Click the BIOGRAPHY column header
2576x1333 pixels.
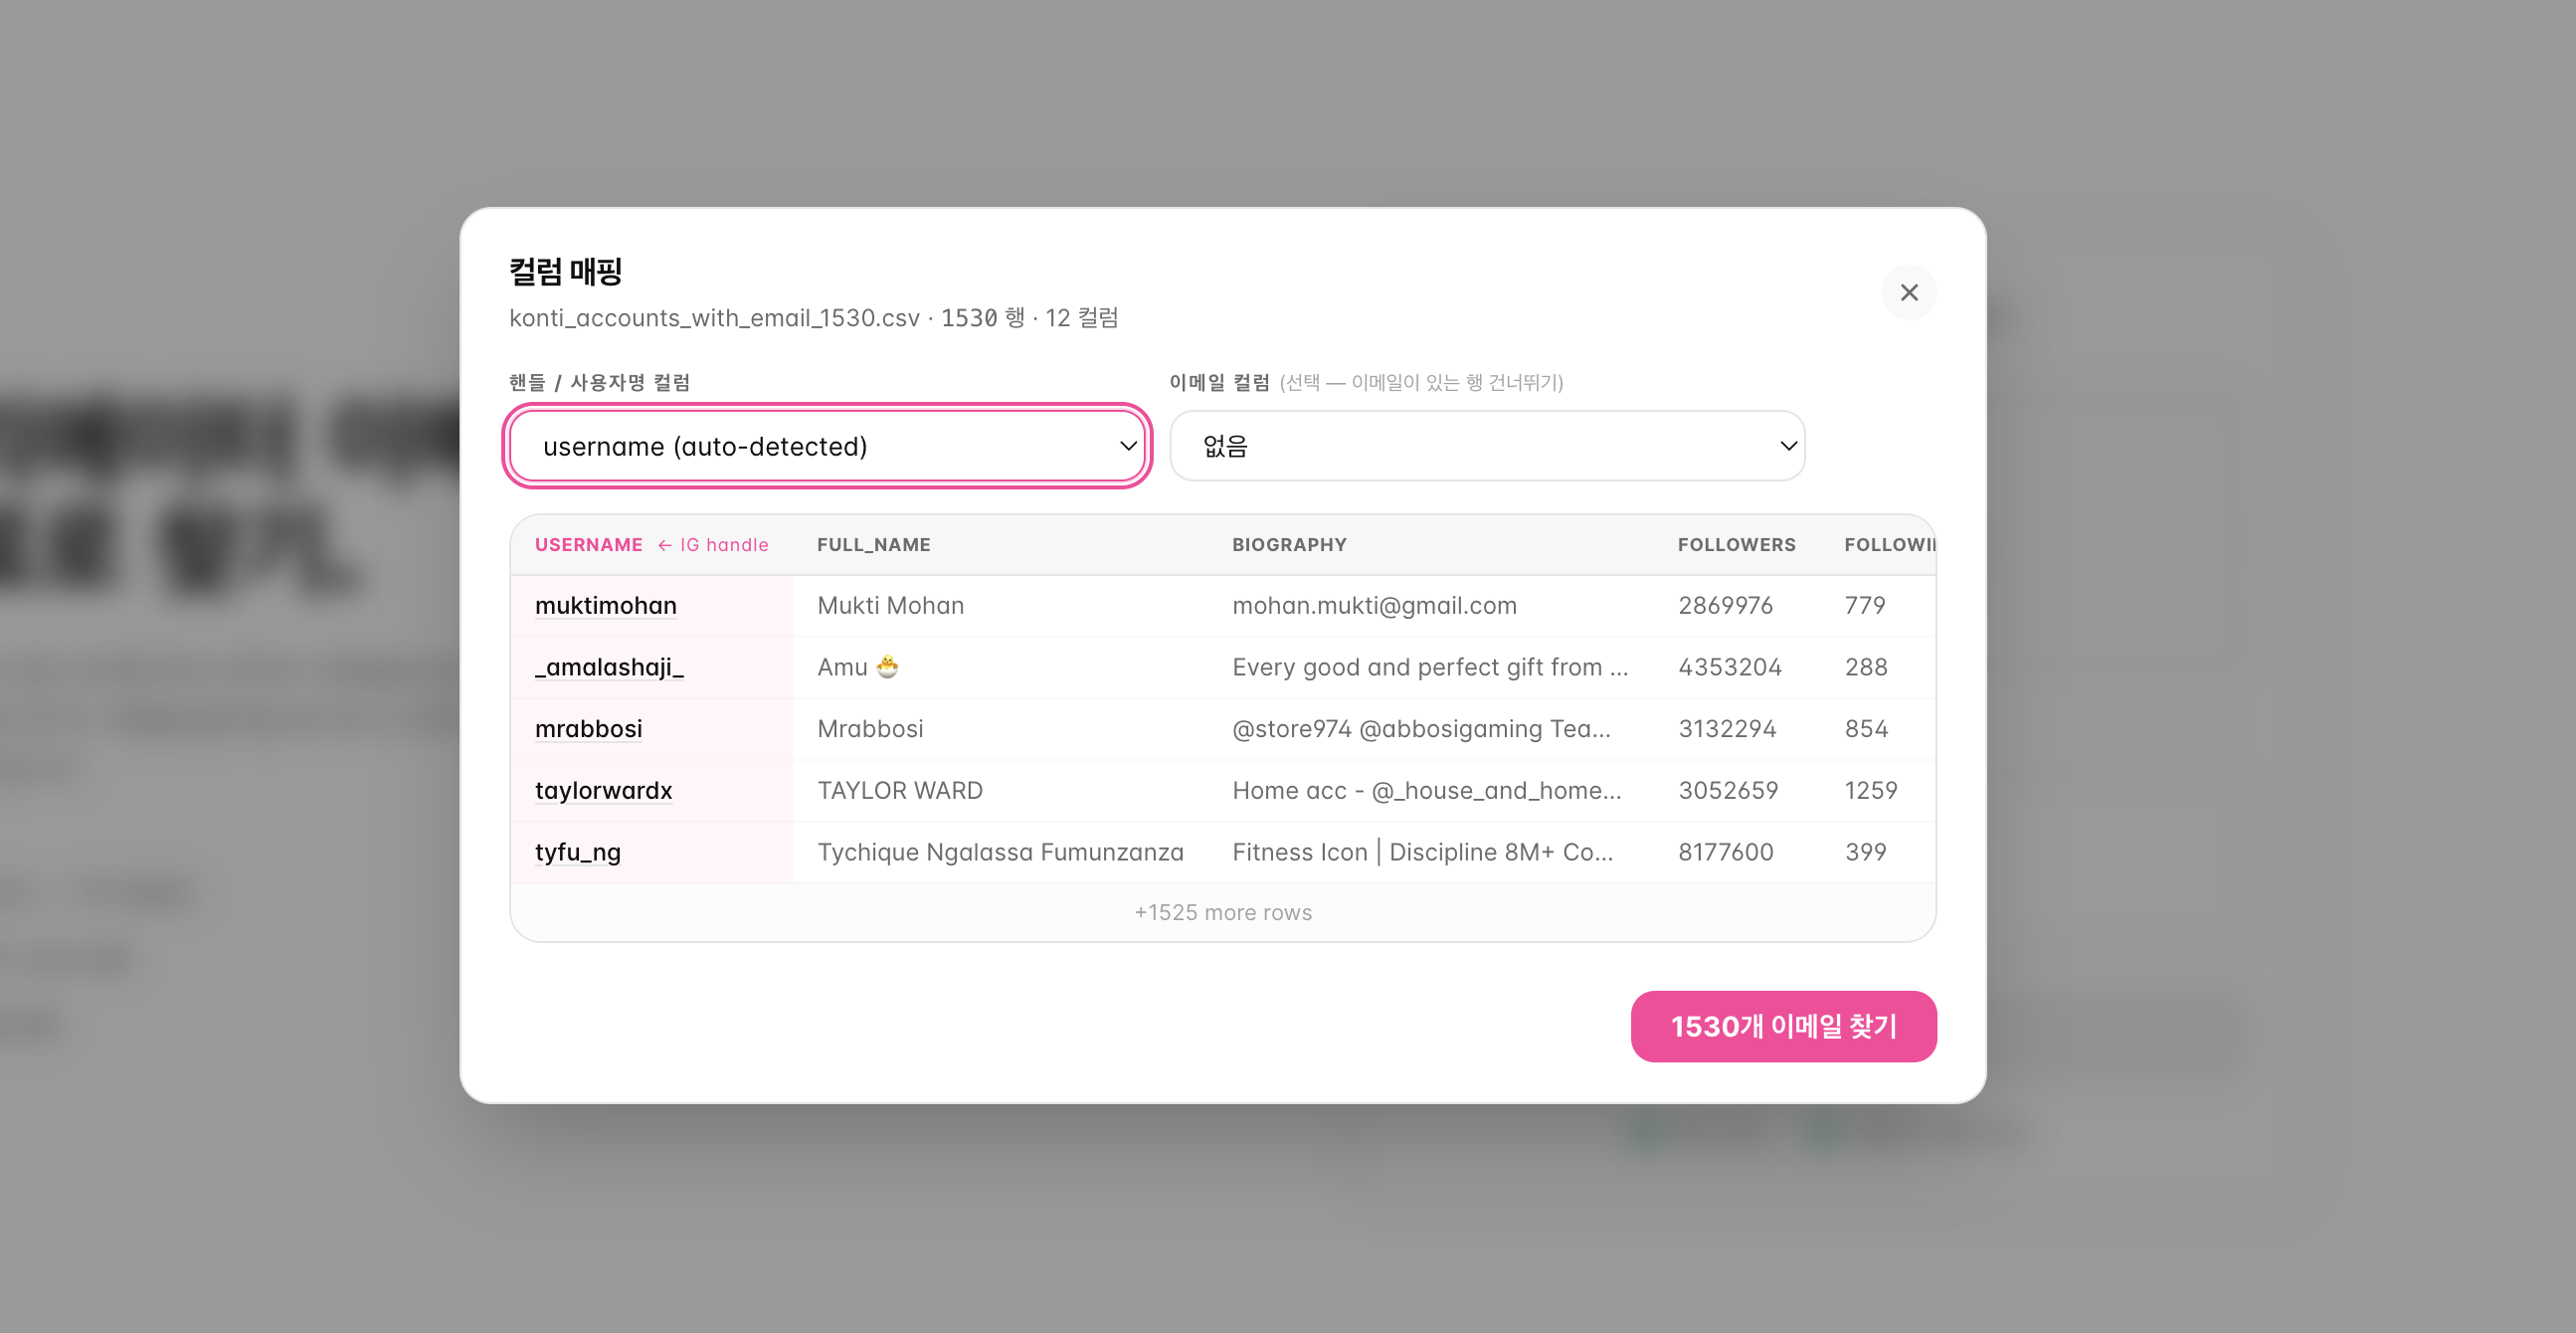coord(1289,545)
